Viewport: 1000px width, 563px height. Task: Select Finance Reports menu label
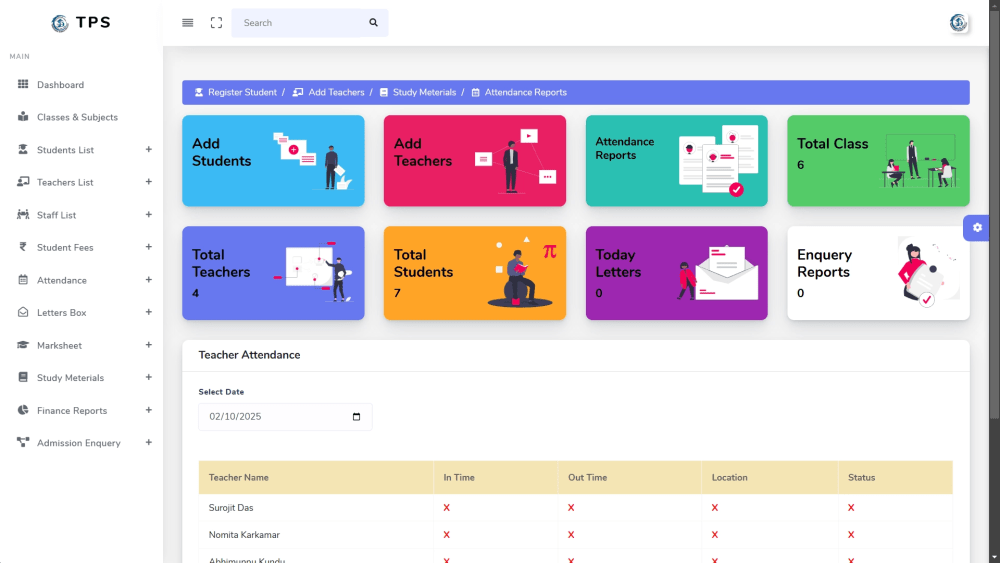72,411
